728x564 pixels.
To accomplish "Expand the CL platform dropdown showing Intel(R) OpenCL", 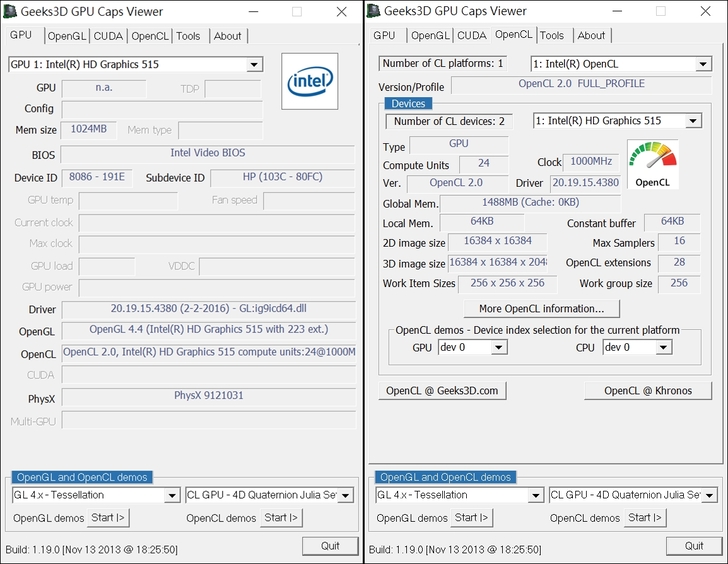I will click(619, 64).
